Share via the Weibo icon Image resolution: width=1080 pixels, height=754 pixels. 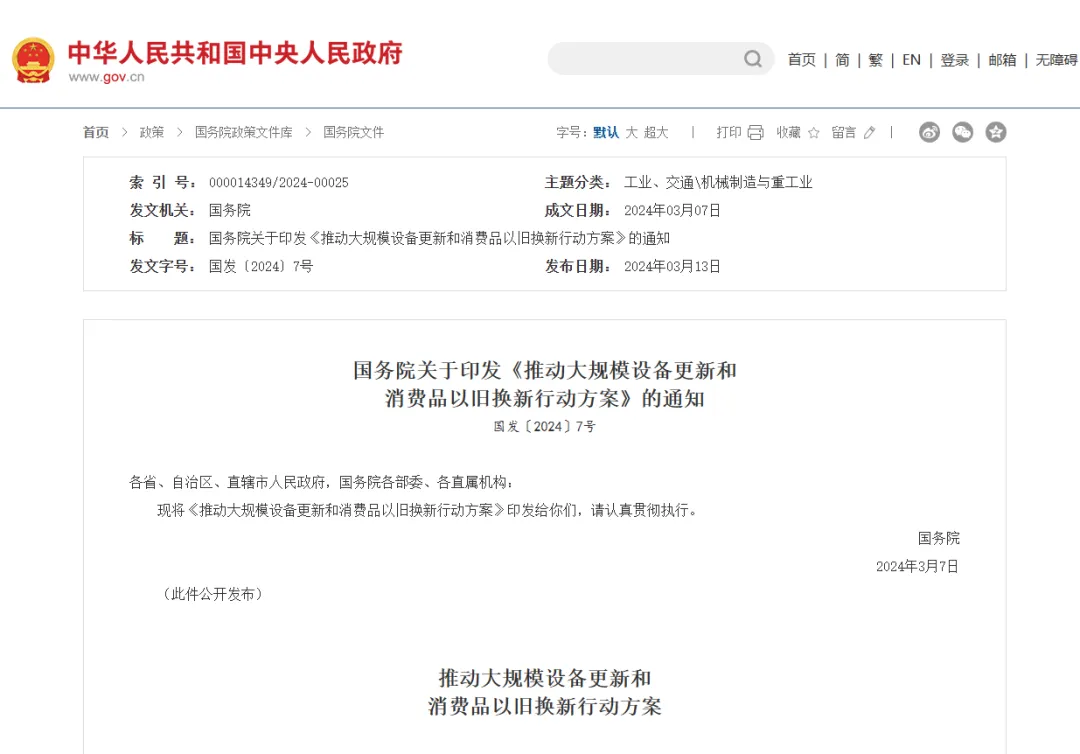point(929,132)
